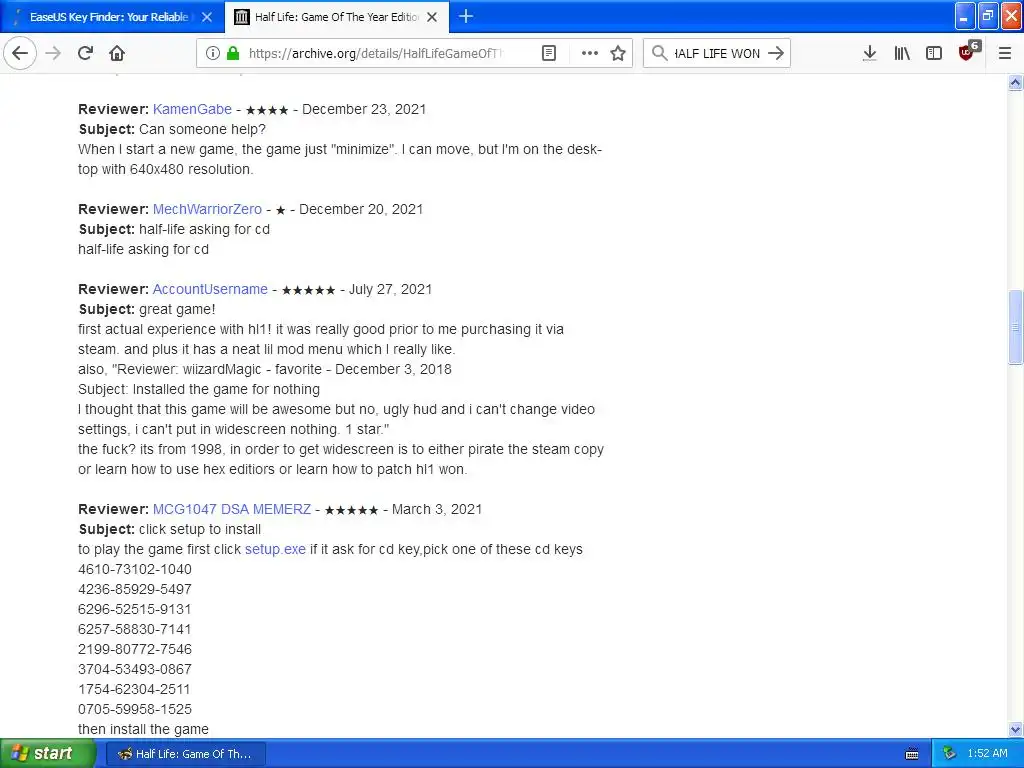Open a new tab with plus button
The height and width of the screenshot is (768, 1024).
click(466, 16)
